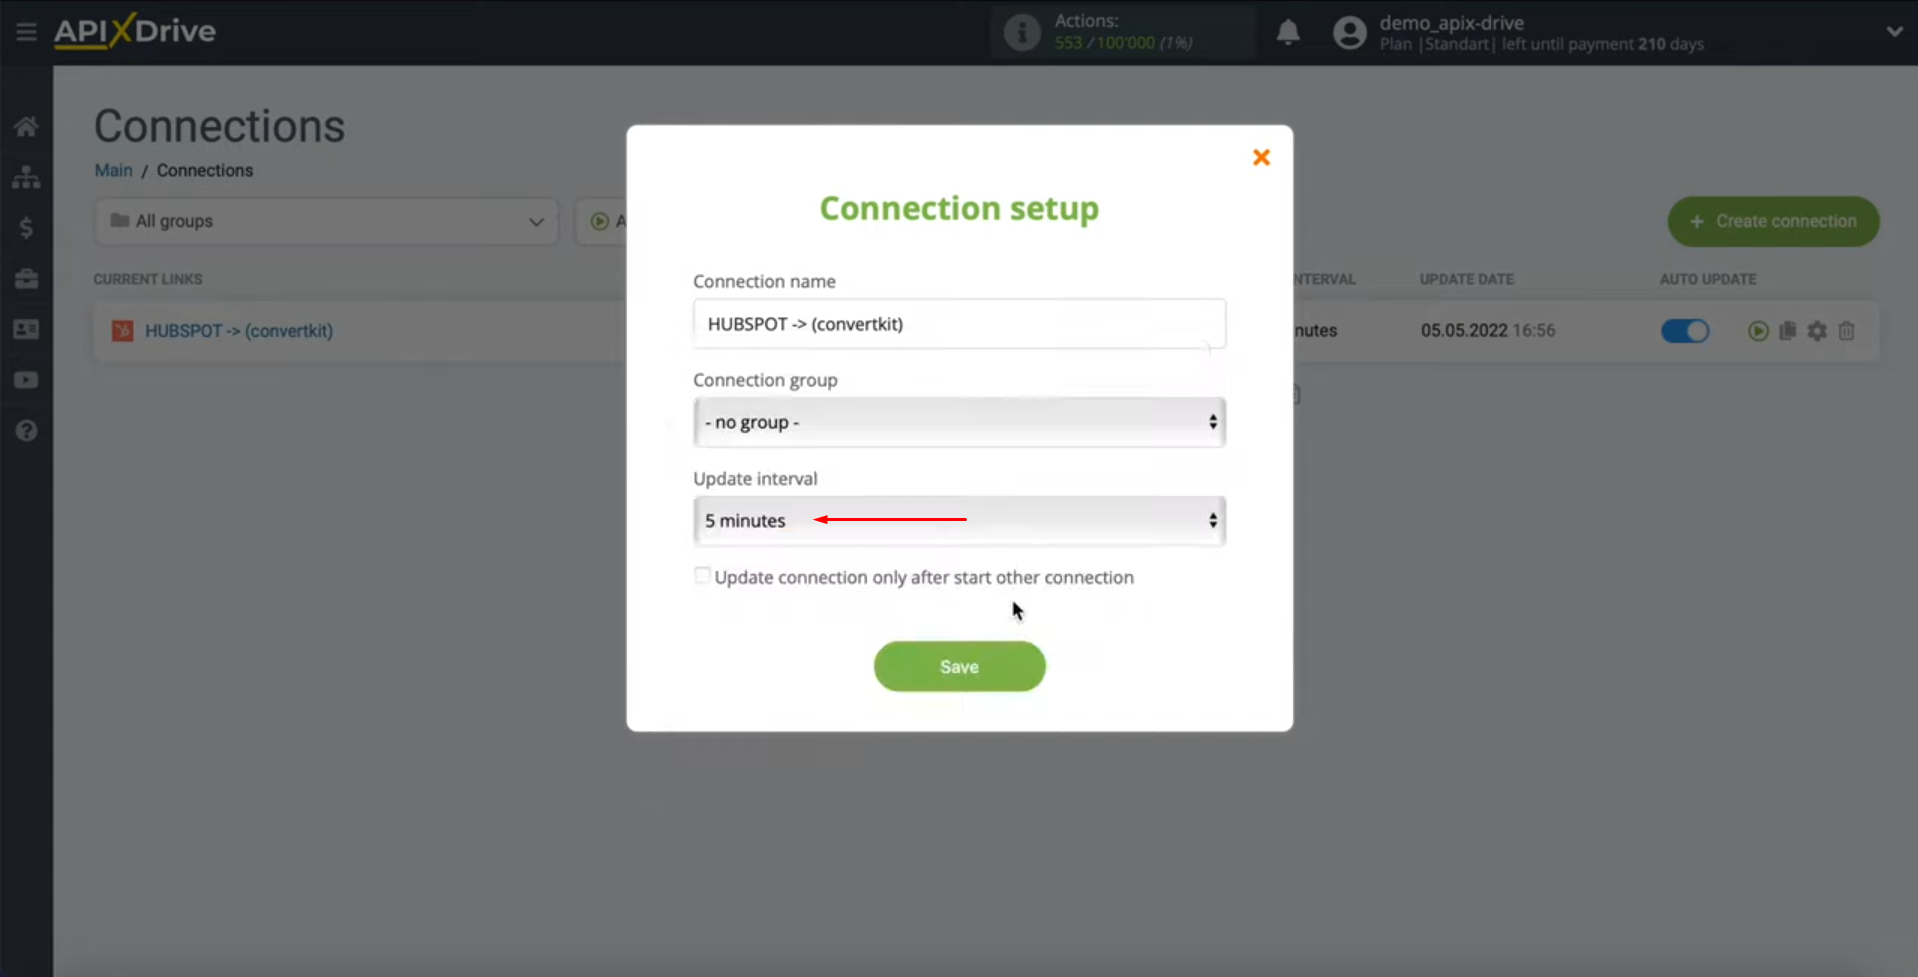Check 'Update connection only after start other connection'
The width and height of the screenshot is (1918, 977).
tap(702, 576)
